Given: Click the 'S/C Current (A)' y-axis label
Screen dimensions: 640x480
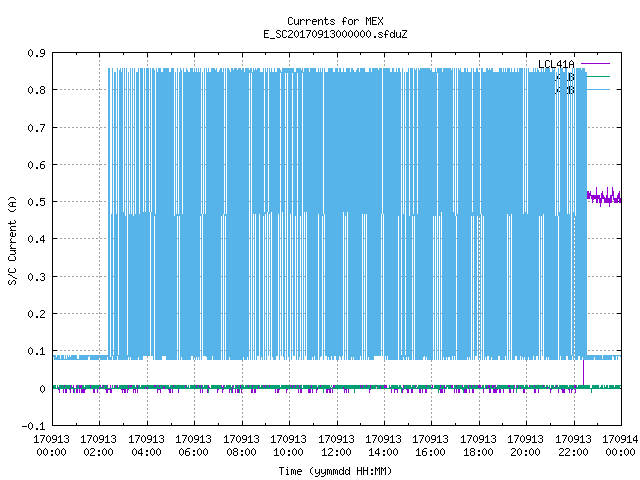Looking at the screenshot, I should (13, 240).
